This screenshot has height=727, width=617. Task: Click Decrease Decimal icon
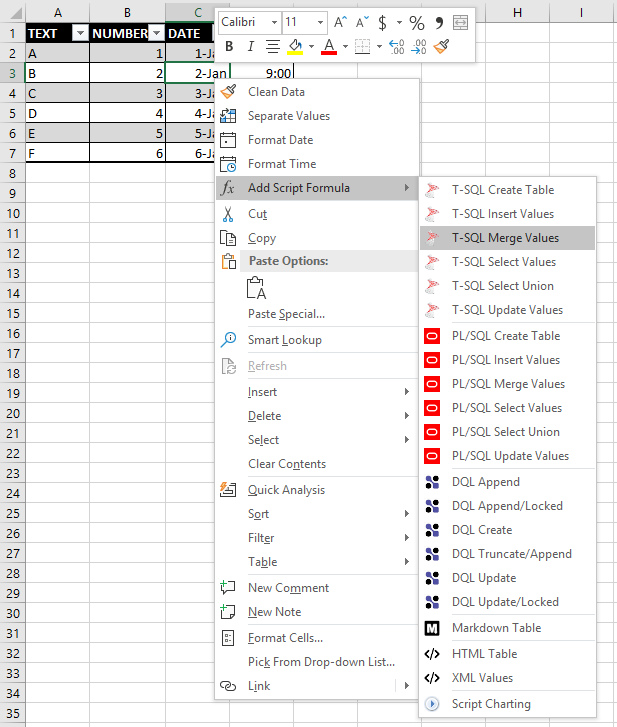(x=419, y=46)
